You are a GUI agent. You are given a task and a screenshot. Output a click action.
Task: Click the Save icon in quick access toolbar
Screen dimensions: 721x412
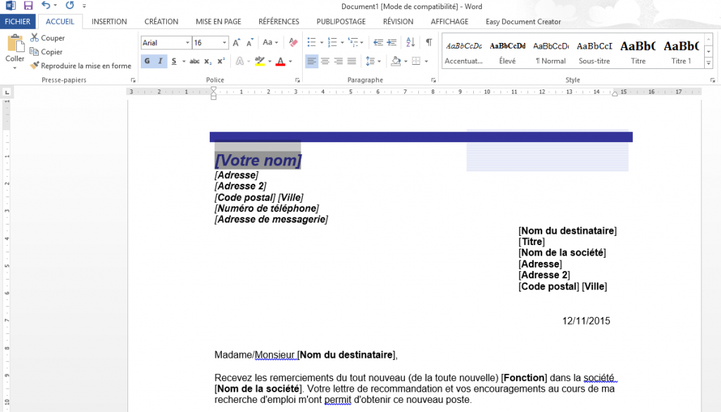(x=28, y=6)
